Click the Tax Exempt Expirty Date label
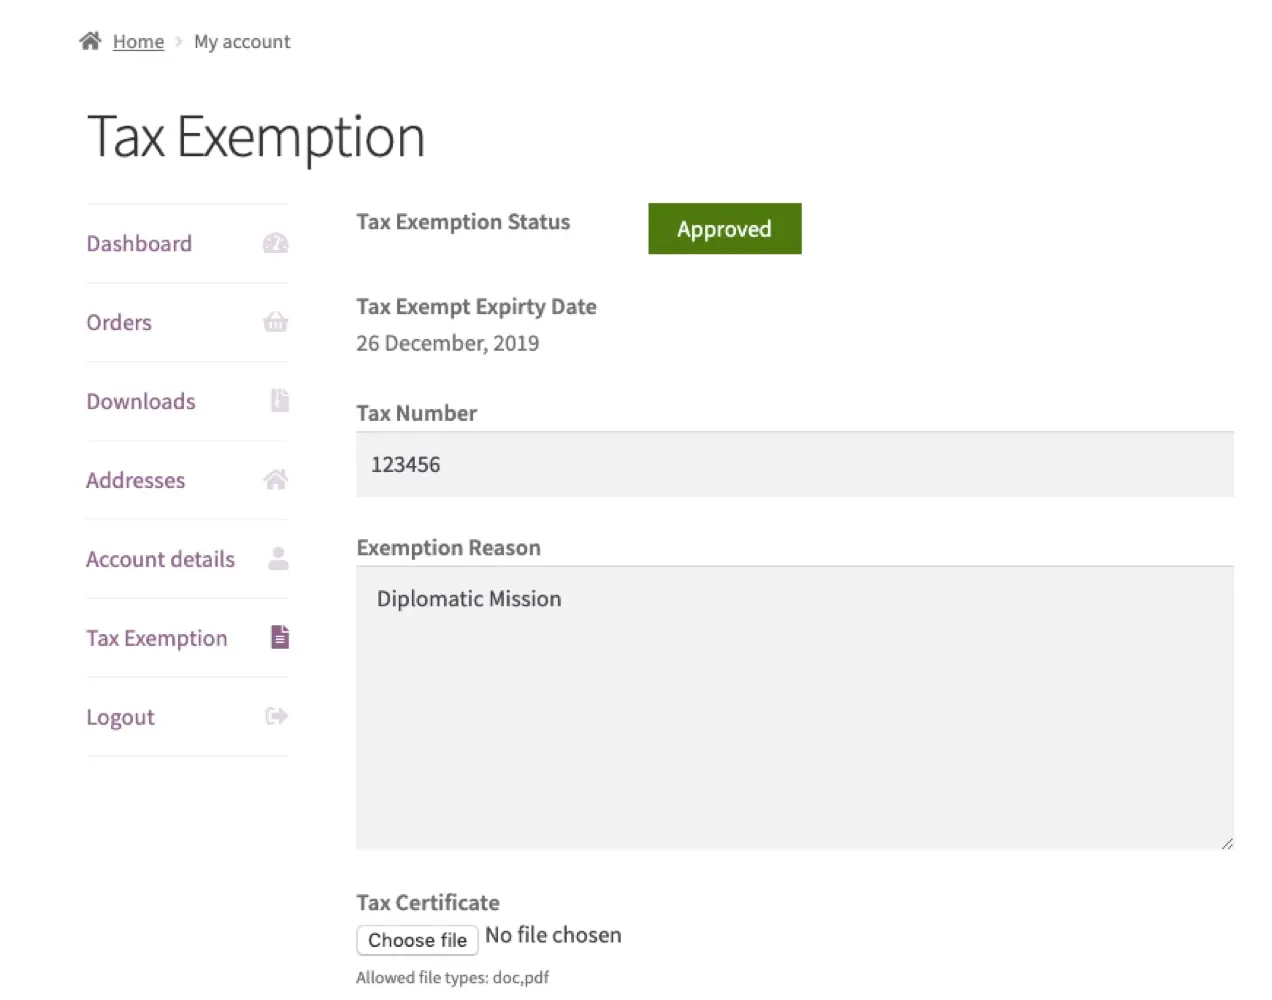Viewport: 1272px width, 1000px height. click(x=476, y=307)
